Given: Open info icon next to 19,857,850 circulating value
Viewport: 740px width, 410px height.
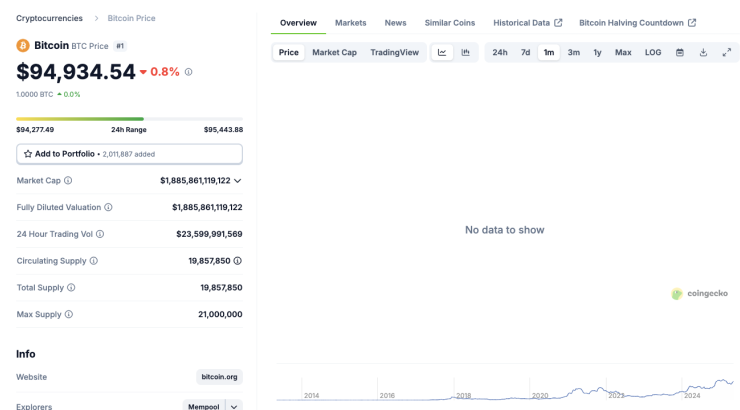Looking at the screenshot, I should (237, 261).
